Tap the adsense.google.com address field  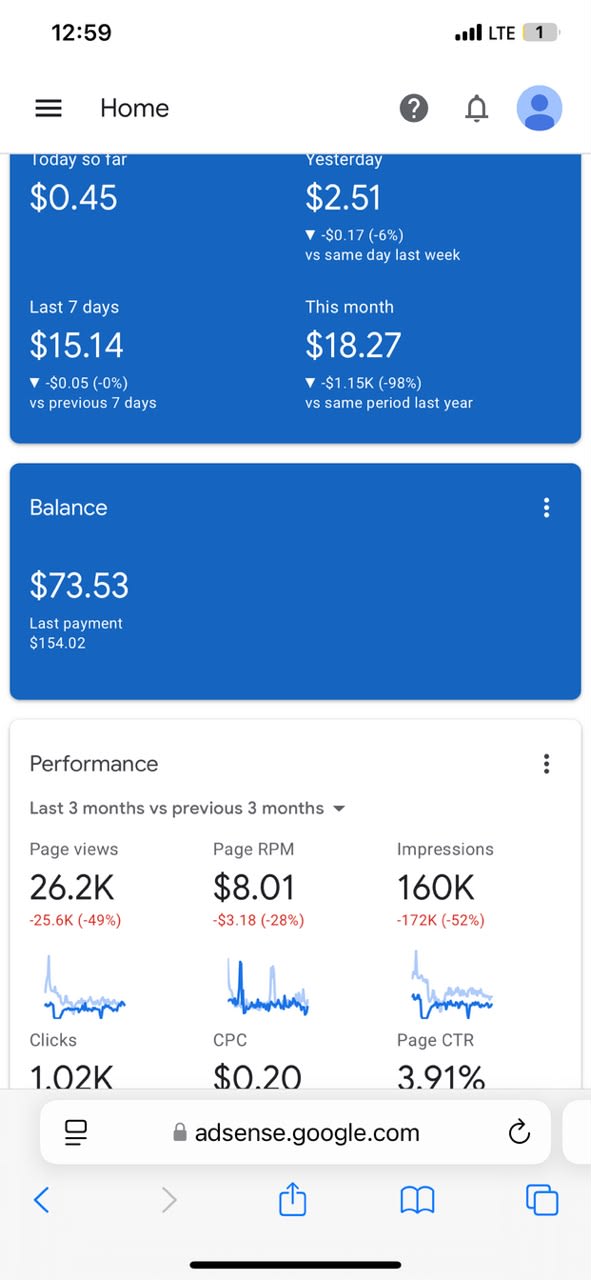(x=295, y=1132)
